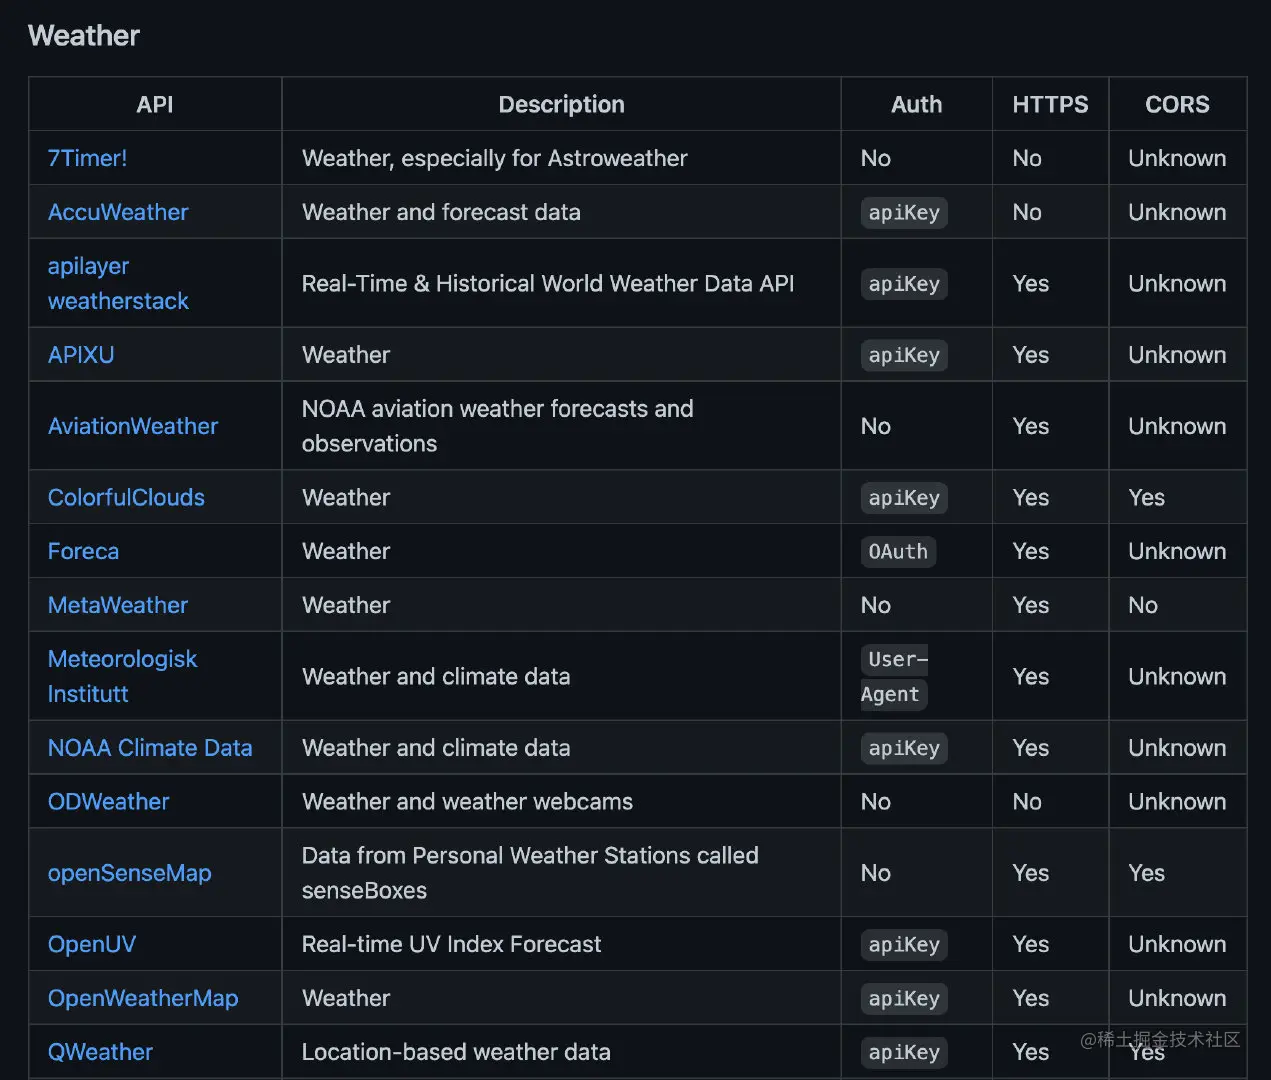This screenshot has height=1080, width=1271.
Task: Open the AccuWeather link
Action: (118, 212)
